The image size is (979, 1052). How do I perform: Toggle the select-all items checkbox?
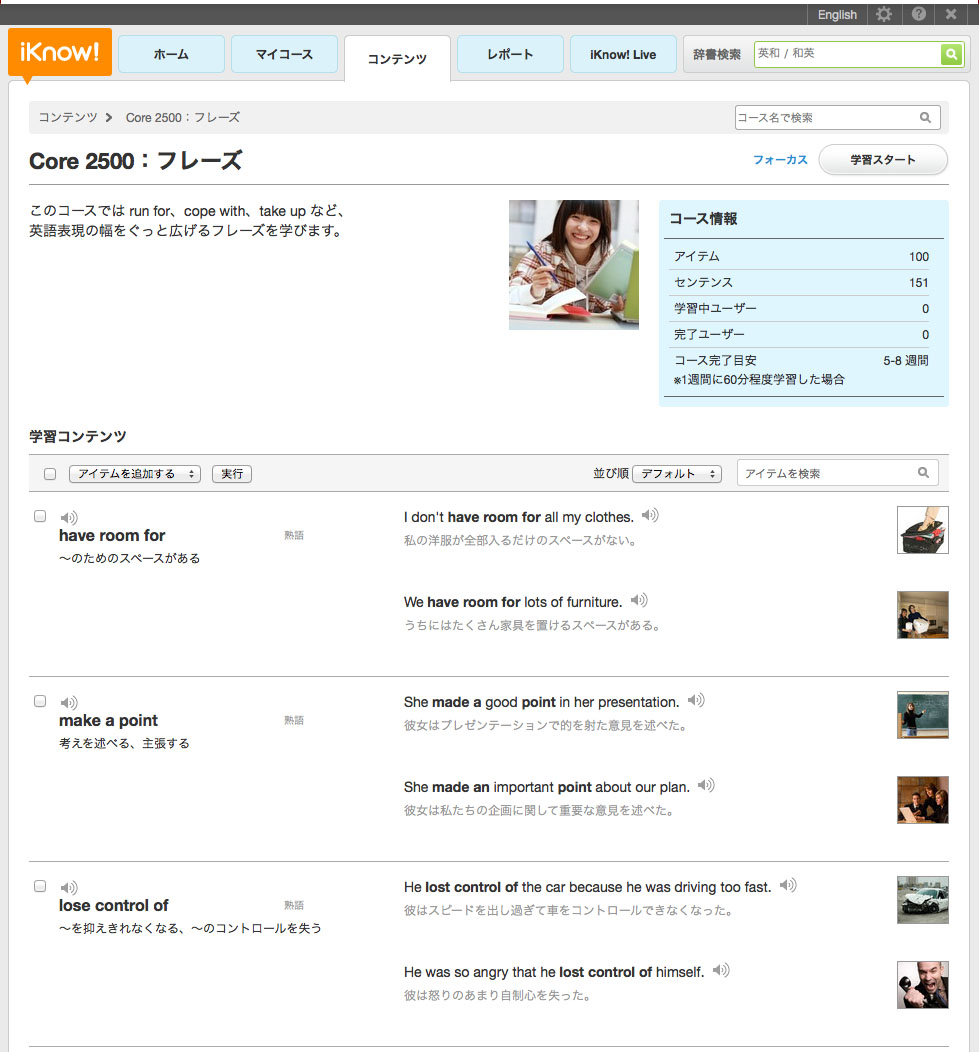tap(50, 474)
